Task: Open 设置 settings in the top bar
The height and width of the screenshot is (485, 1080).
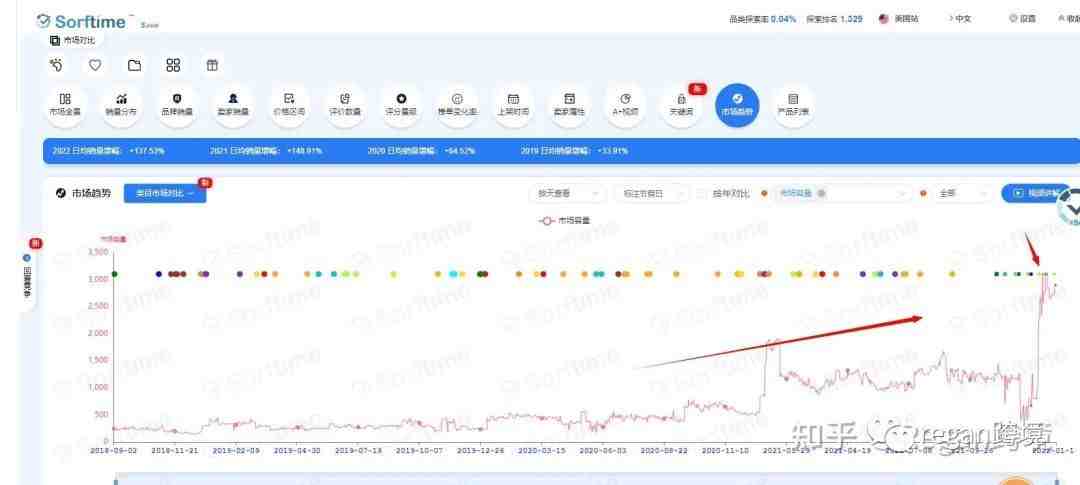Action: 1022,19
